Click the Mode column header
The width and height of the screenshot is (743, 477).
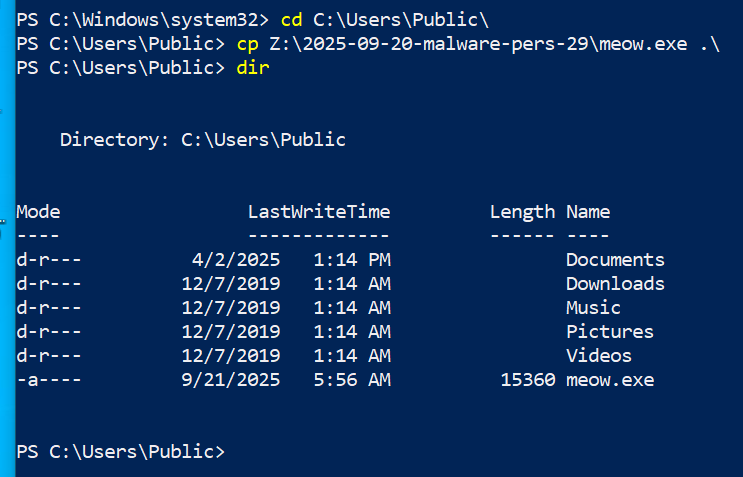(x=38, y=212)
